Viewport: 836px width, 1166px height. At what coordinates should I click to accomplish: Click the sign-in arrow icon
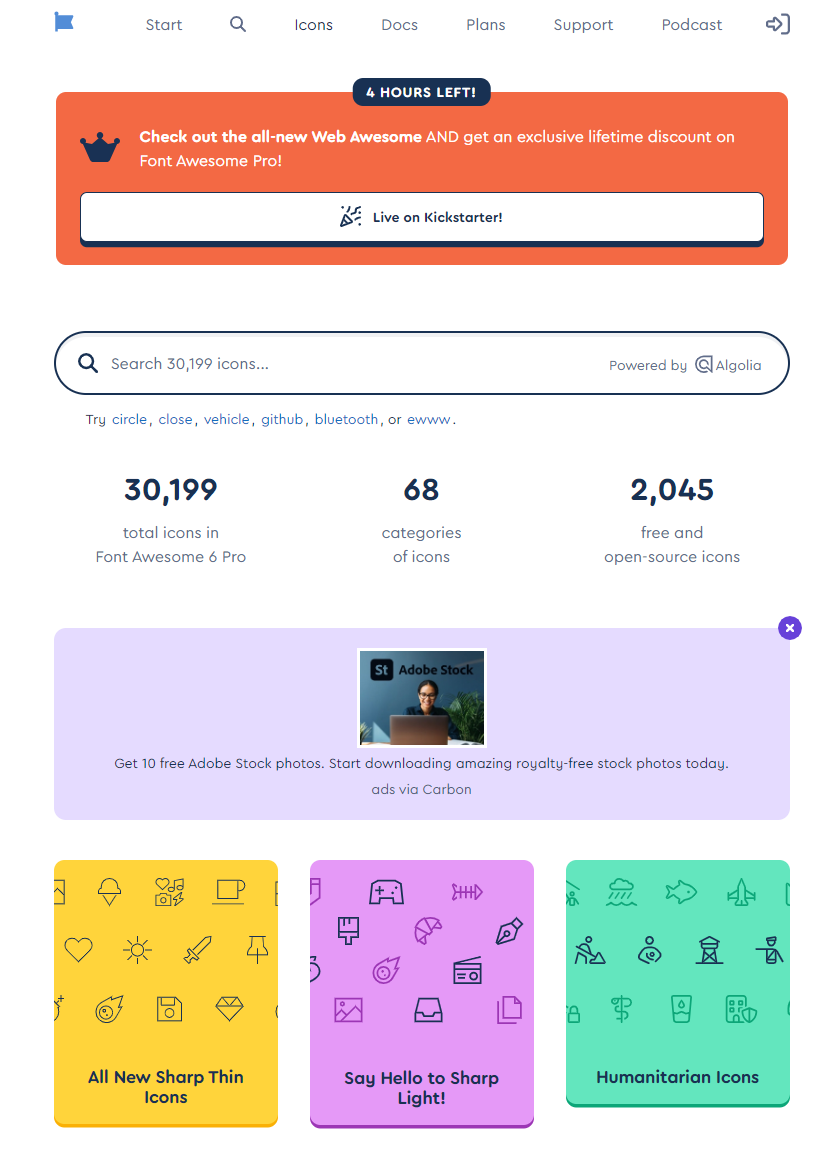pos(777,24)
